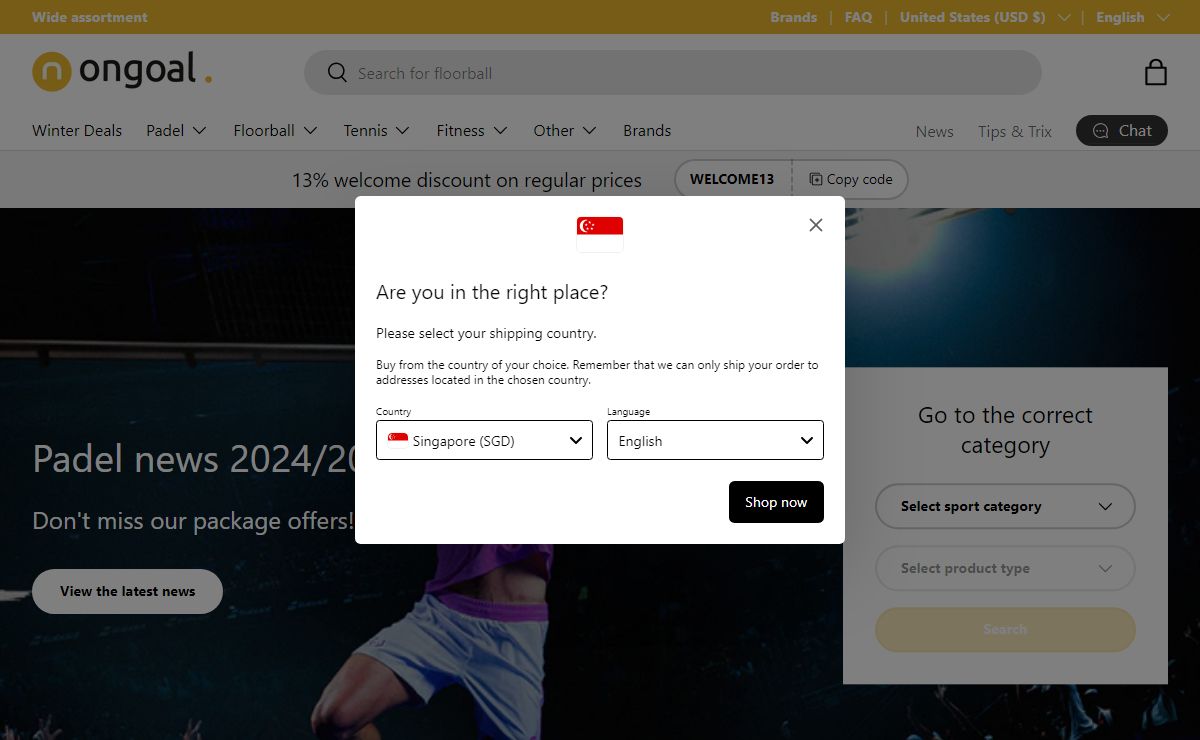Click 13% welcome discount text
Image resolution: width=1200 pixels, height=740 pixels.
[467, 180]
